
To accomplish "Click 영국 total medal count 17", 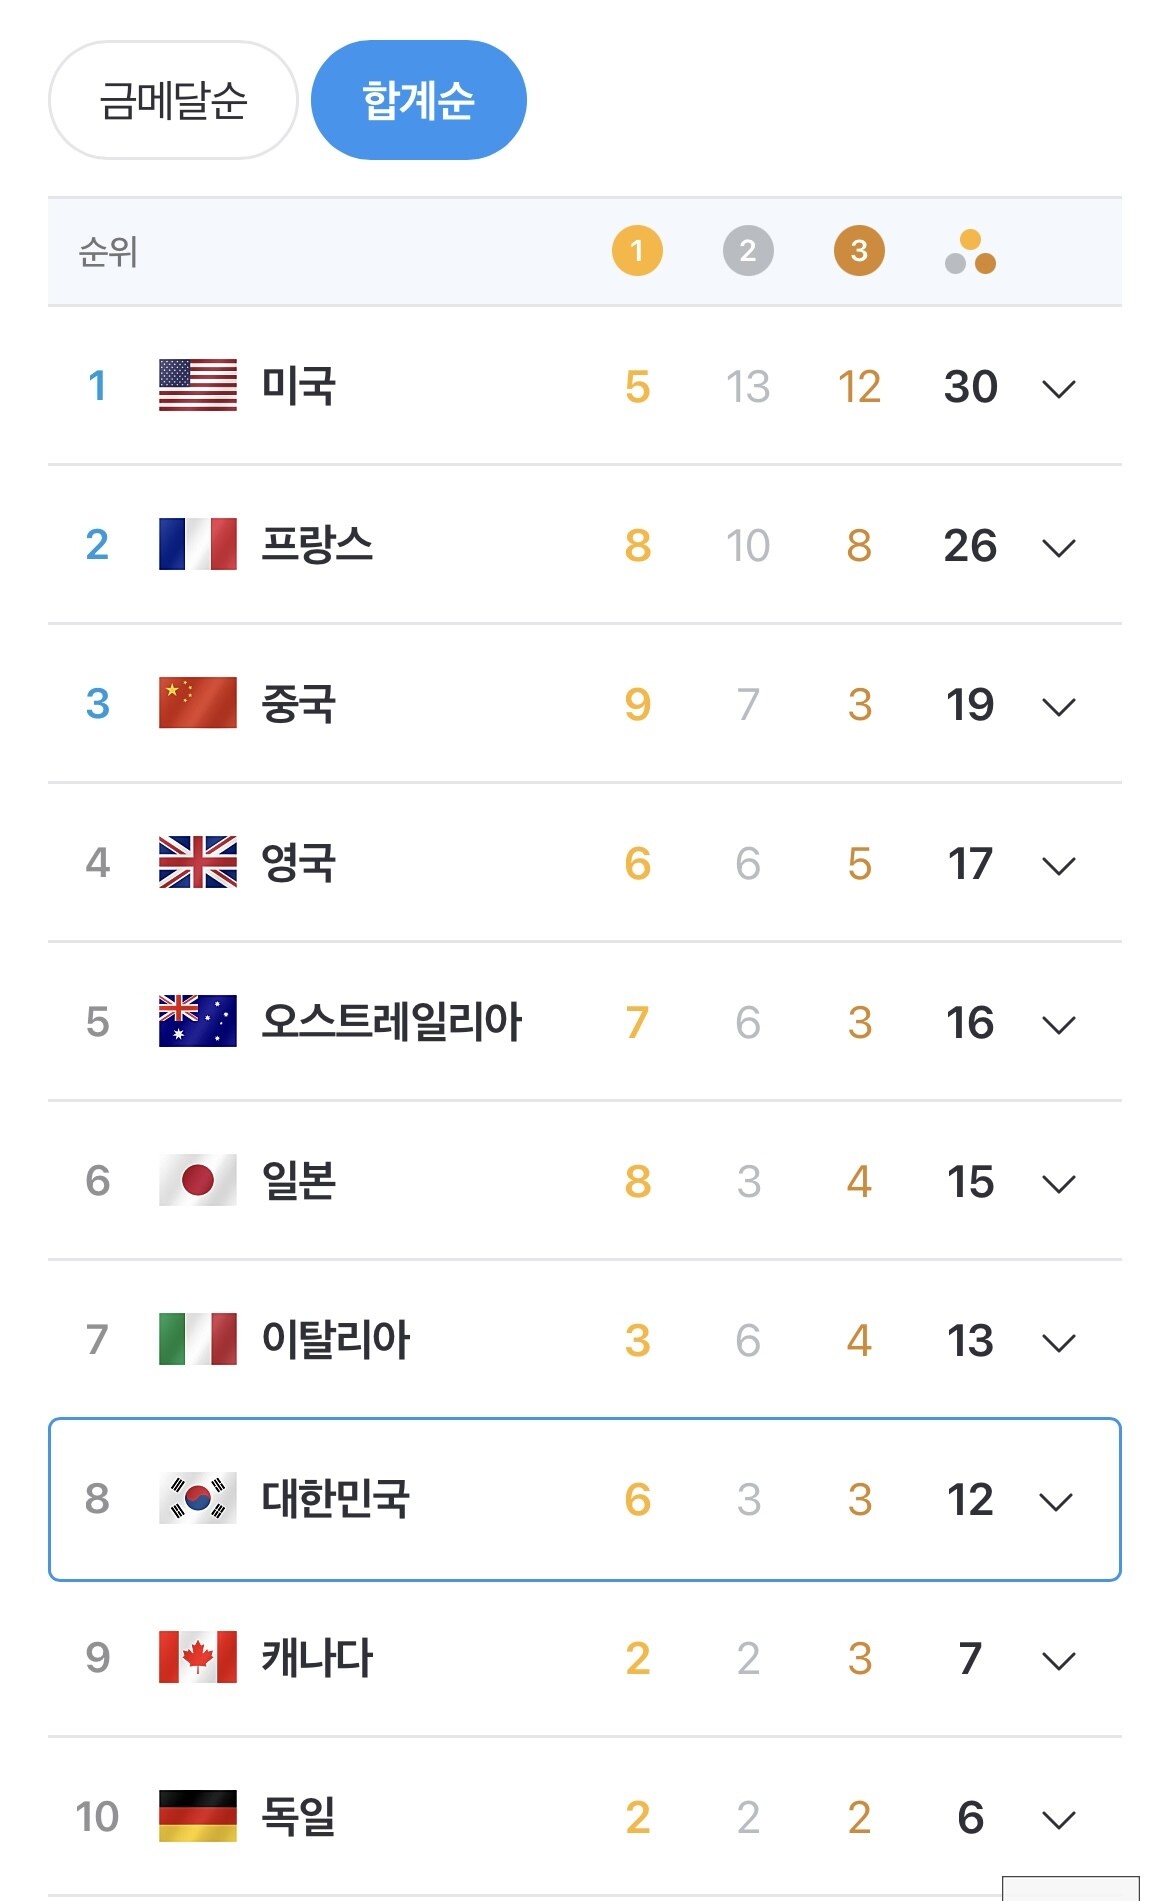I will (x=970, y=863).
